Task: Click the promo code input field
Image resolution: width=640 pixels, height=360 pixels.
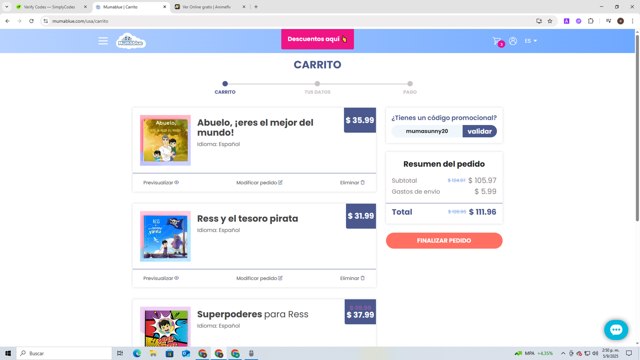Action: (x=427, y=131)
